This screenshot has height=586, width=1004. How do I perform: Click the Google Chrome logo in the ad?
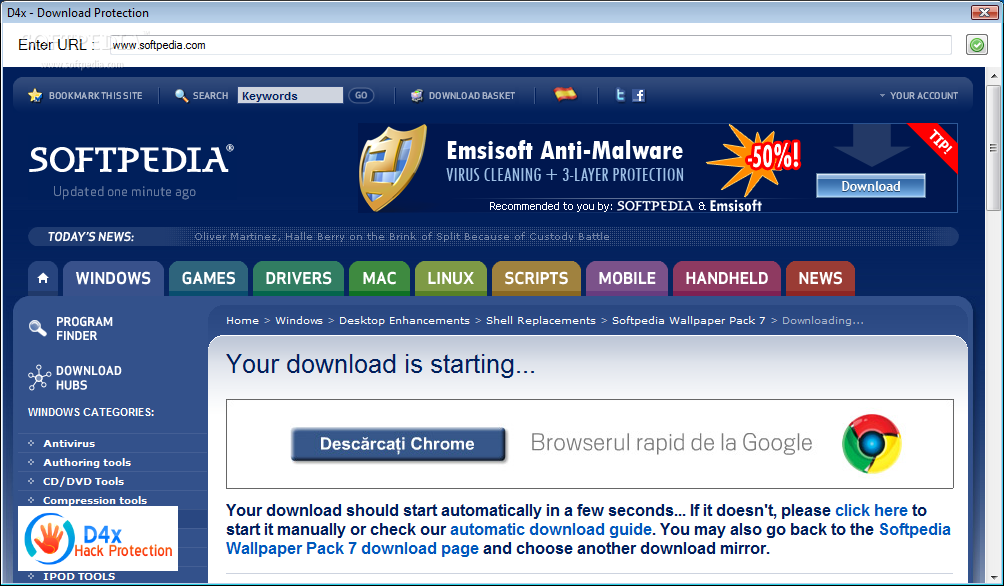(x=871, y=443)
